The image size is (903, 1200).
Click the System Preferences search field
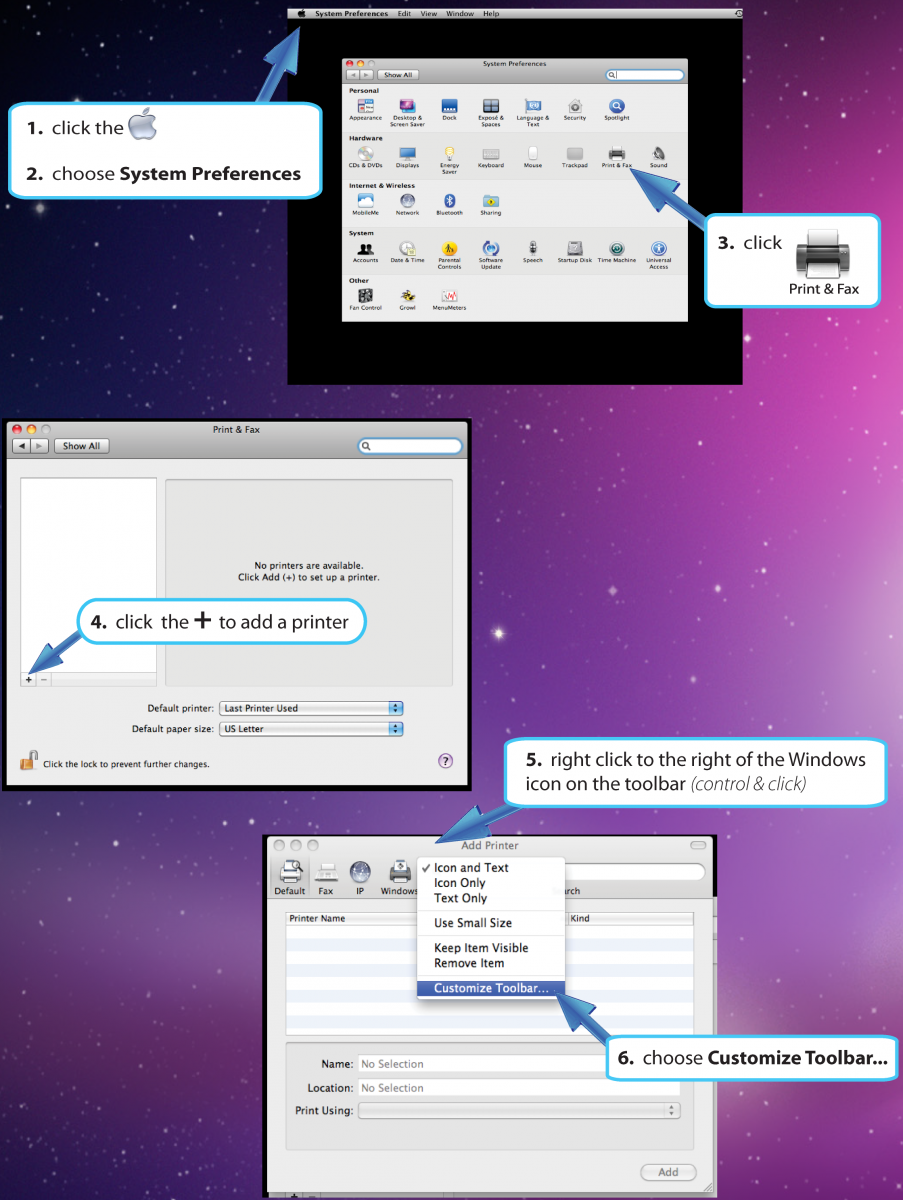coord(645,75)
